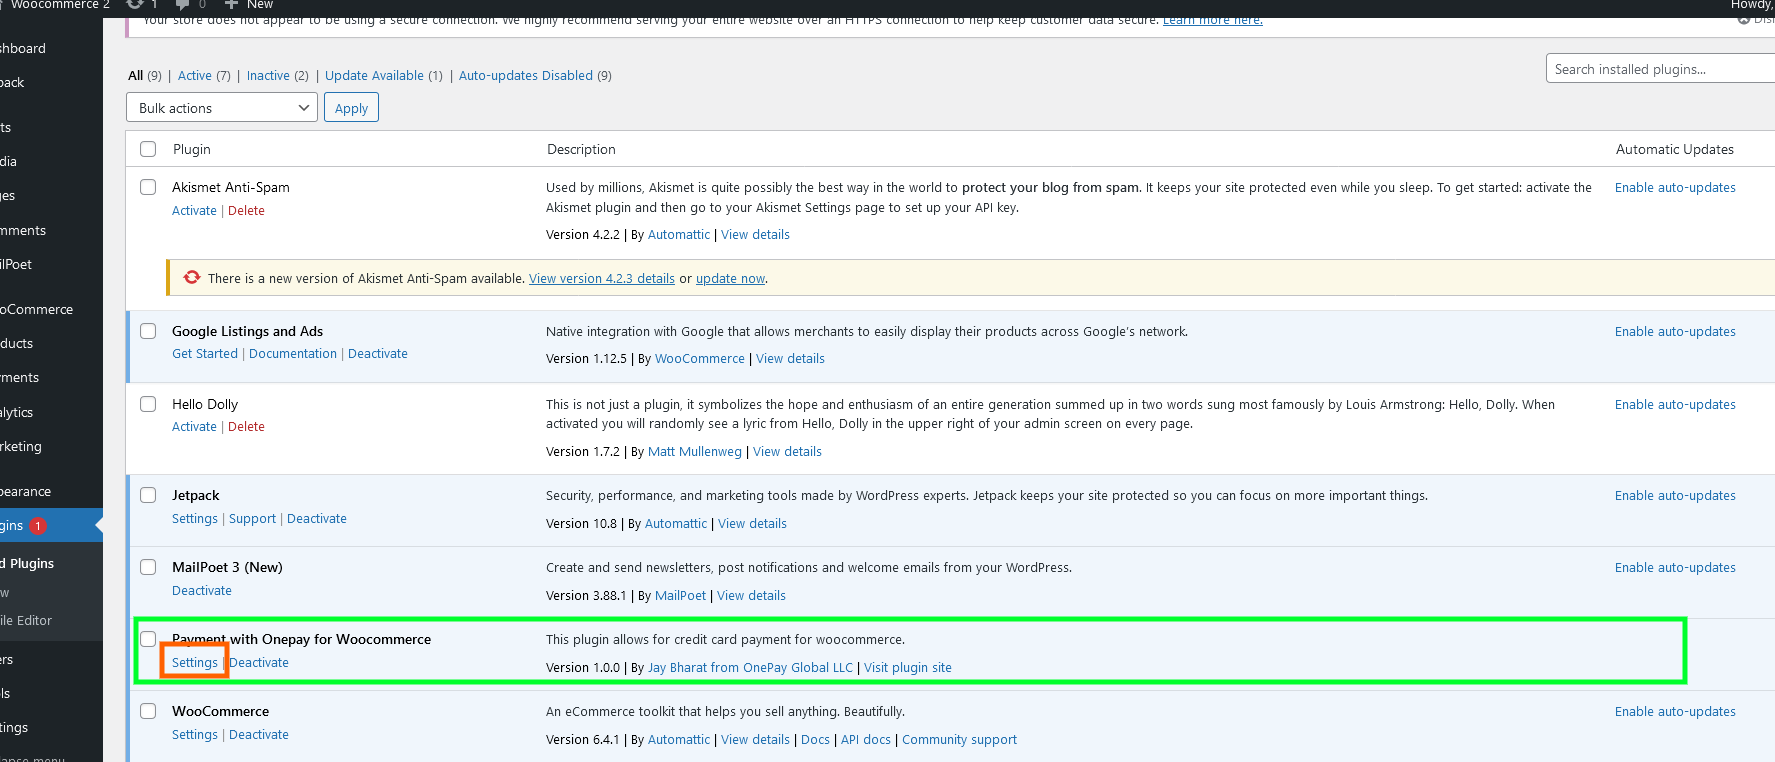This screenshot has height=762, width=1775.
Task: Deactivate Google Listings and Ads
Action: point(378,354)
